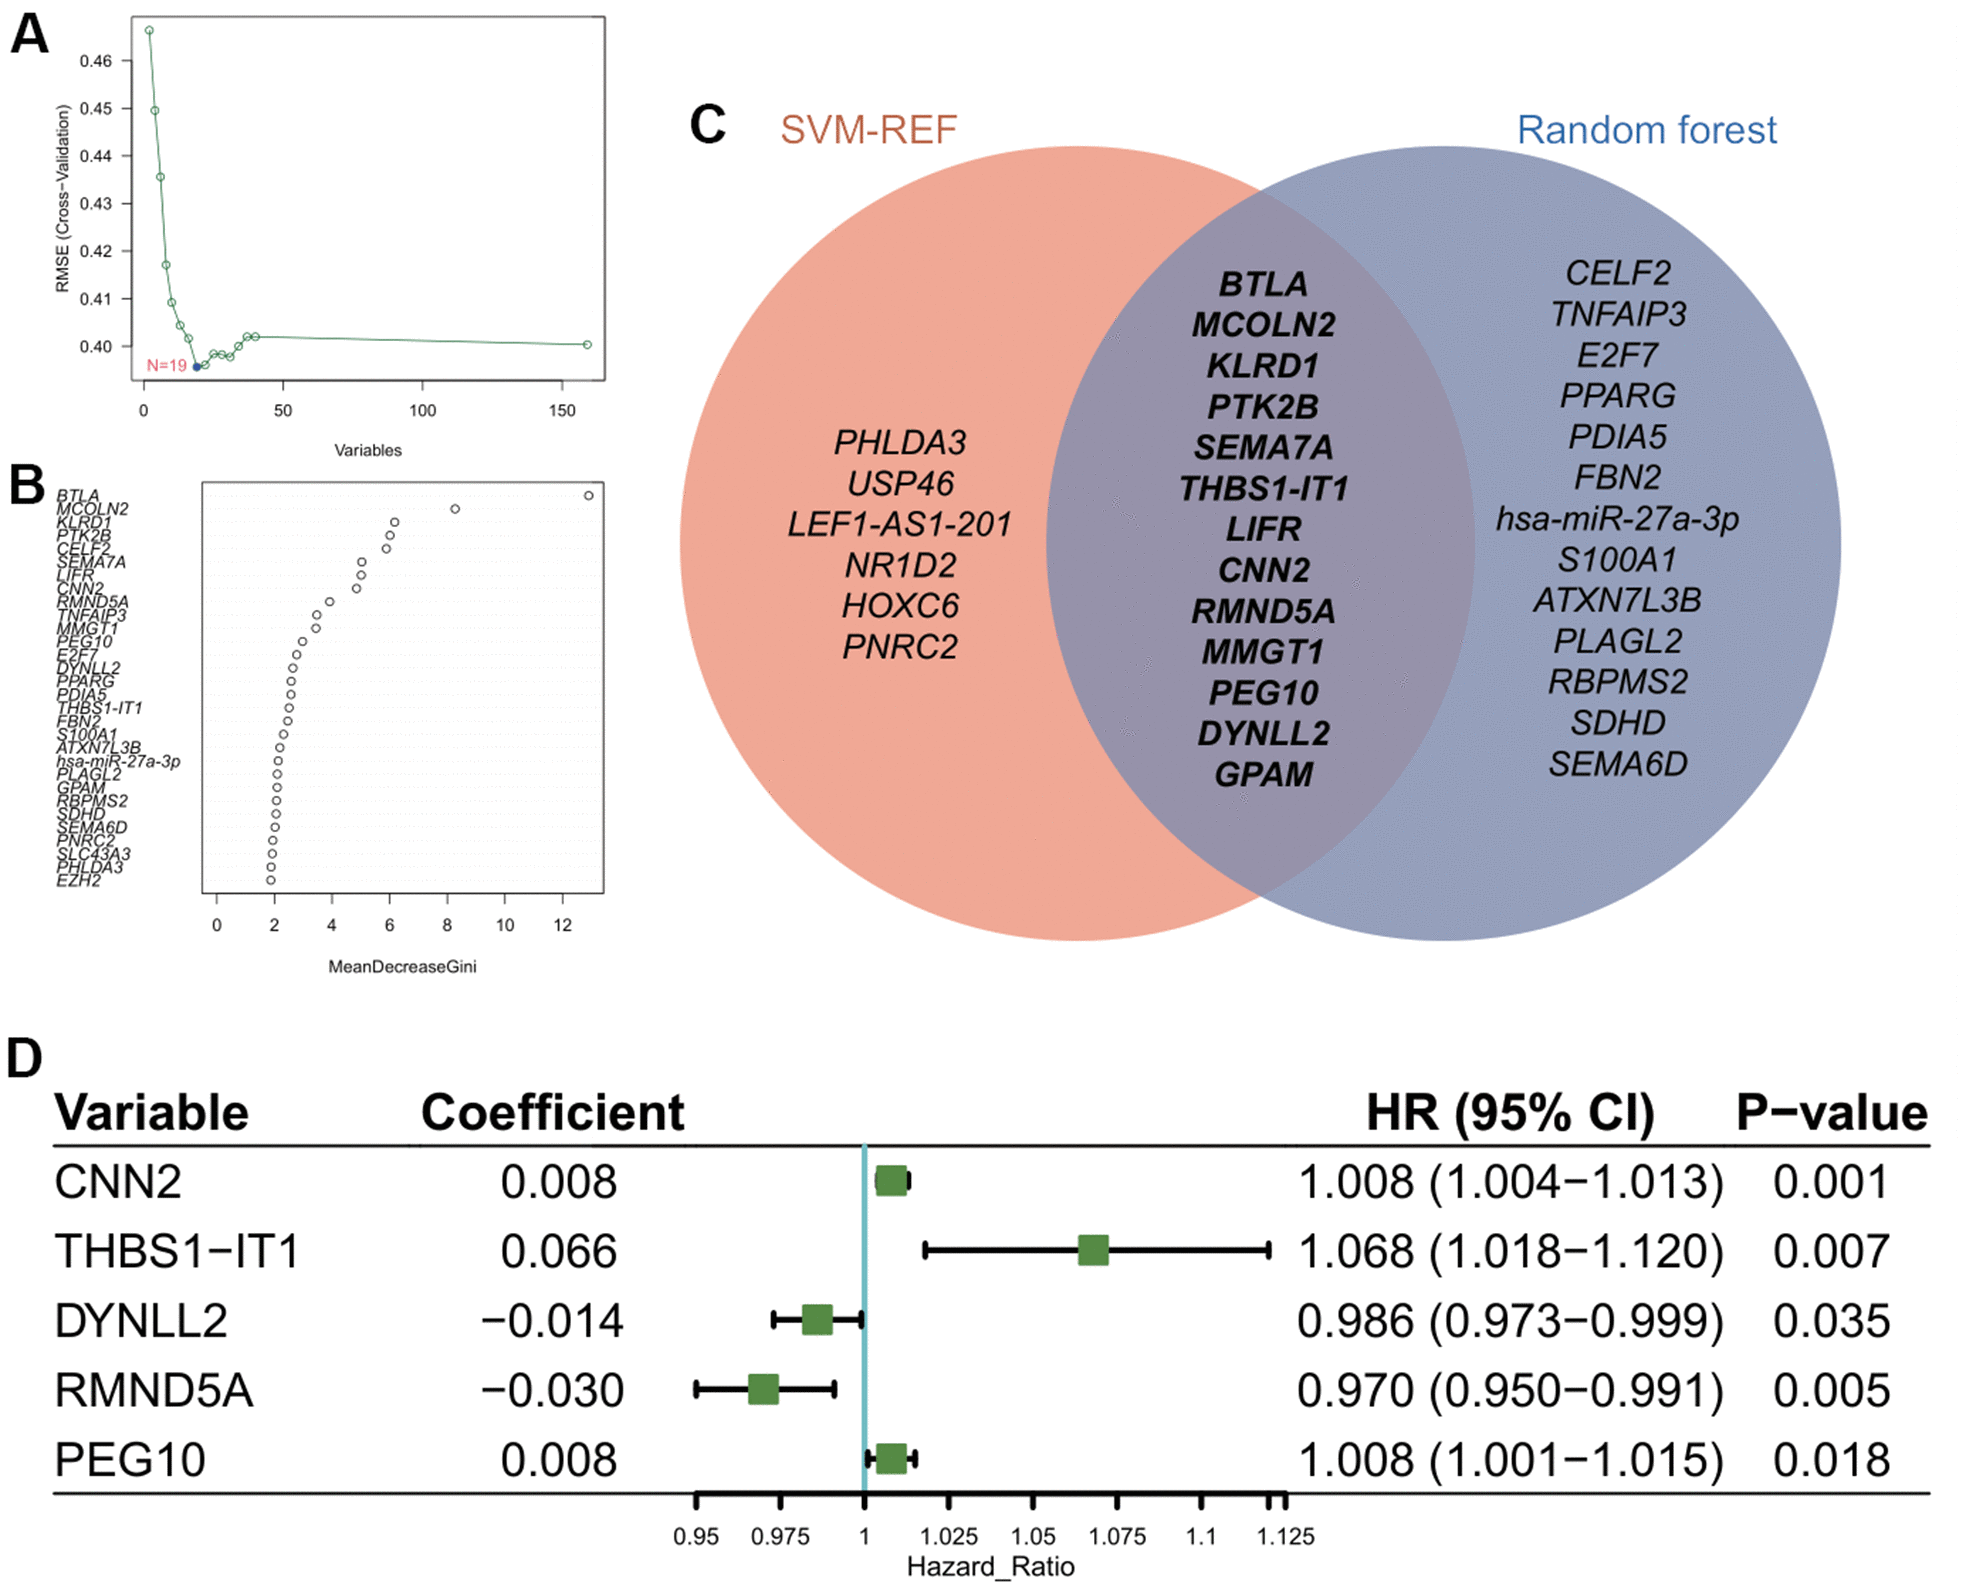Screen dimensions: 1966x1591
Task: Select NR1D2 in the SVM-REF circle
Action: pyautogui.click(x=900, y=566)
